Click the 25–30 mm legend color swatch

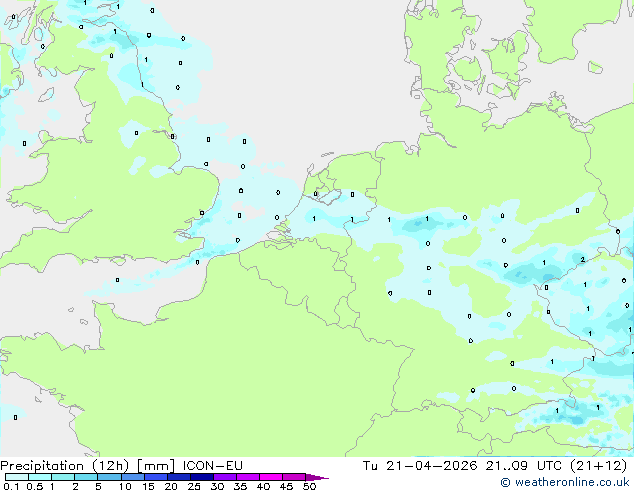(201, 477)
